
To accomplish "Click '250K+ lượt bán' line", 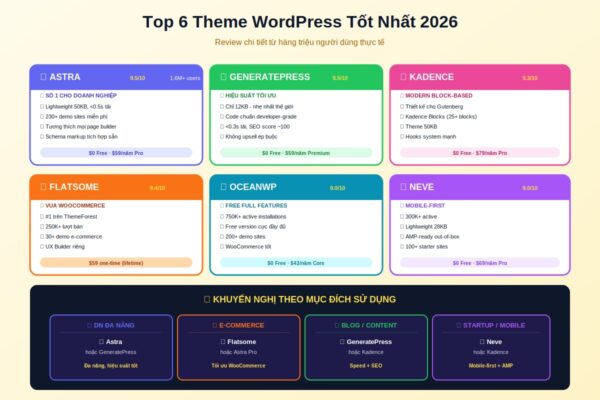I will 62,226.
